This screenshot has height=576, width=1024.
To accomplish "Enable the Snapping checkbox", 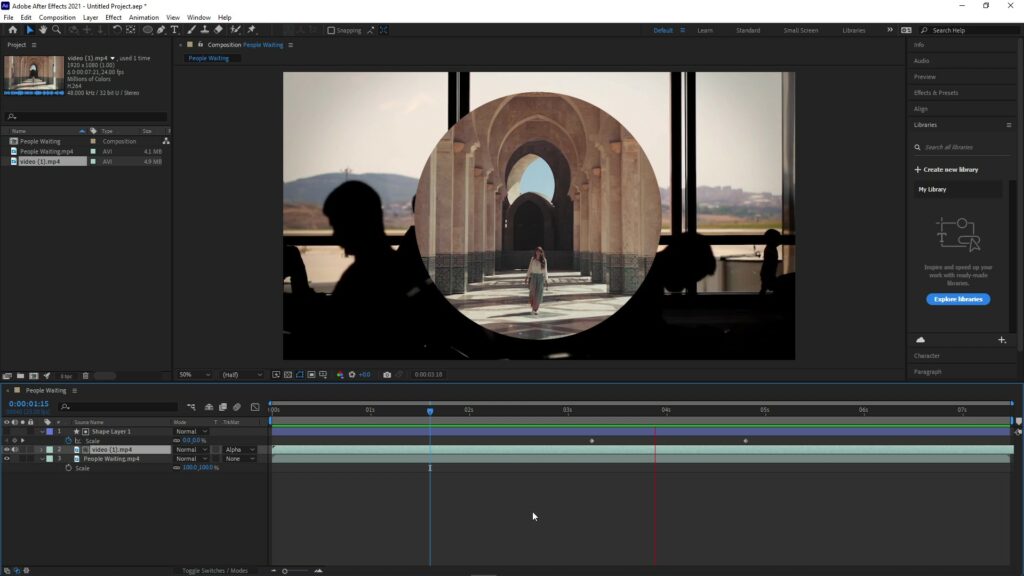I will [332, 30].
